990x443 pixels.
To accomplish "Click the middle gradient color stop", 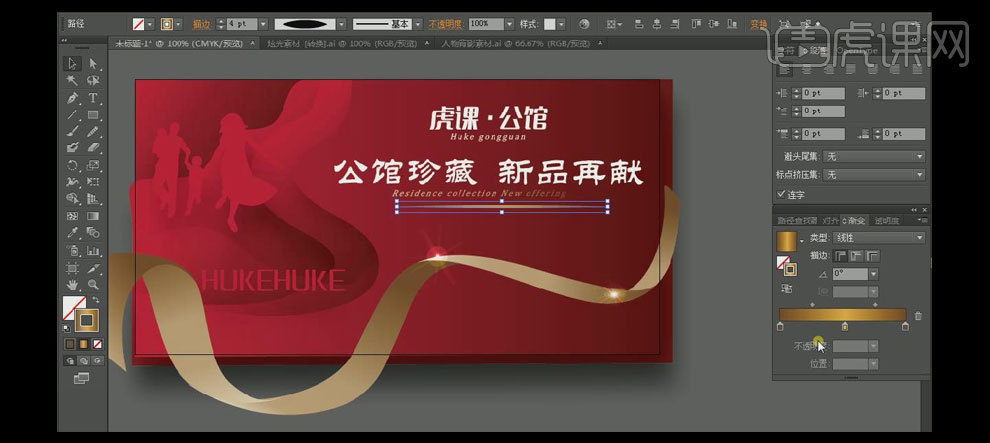I will tap(845, 326).
